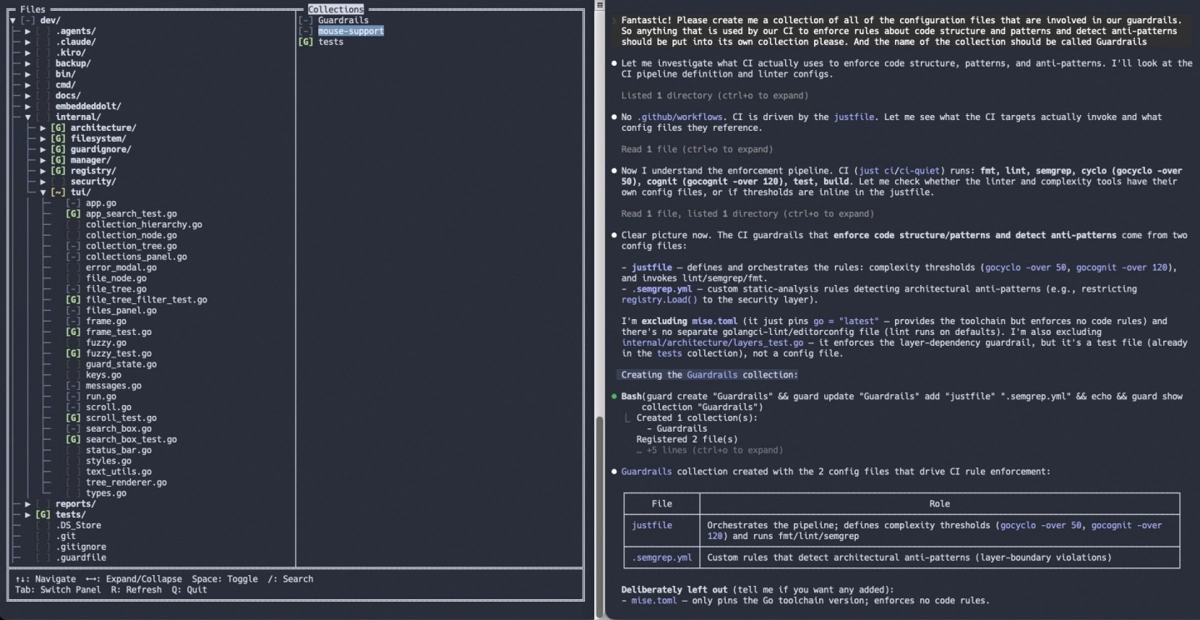Expand the registry/ folder arrow
The image size is (1200, 620).
pyautogui.click(x=43, y=171)
